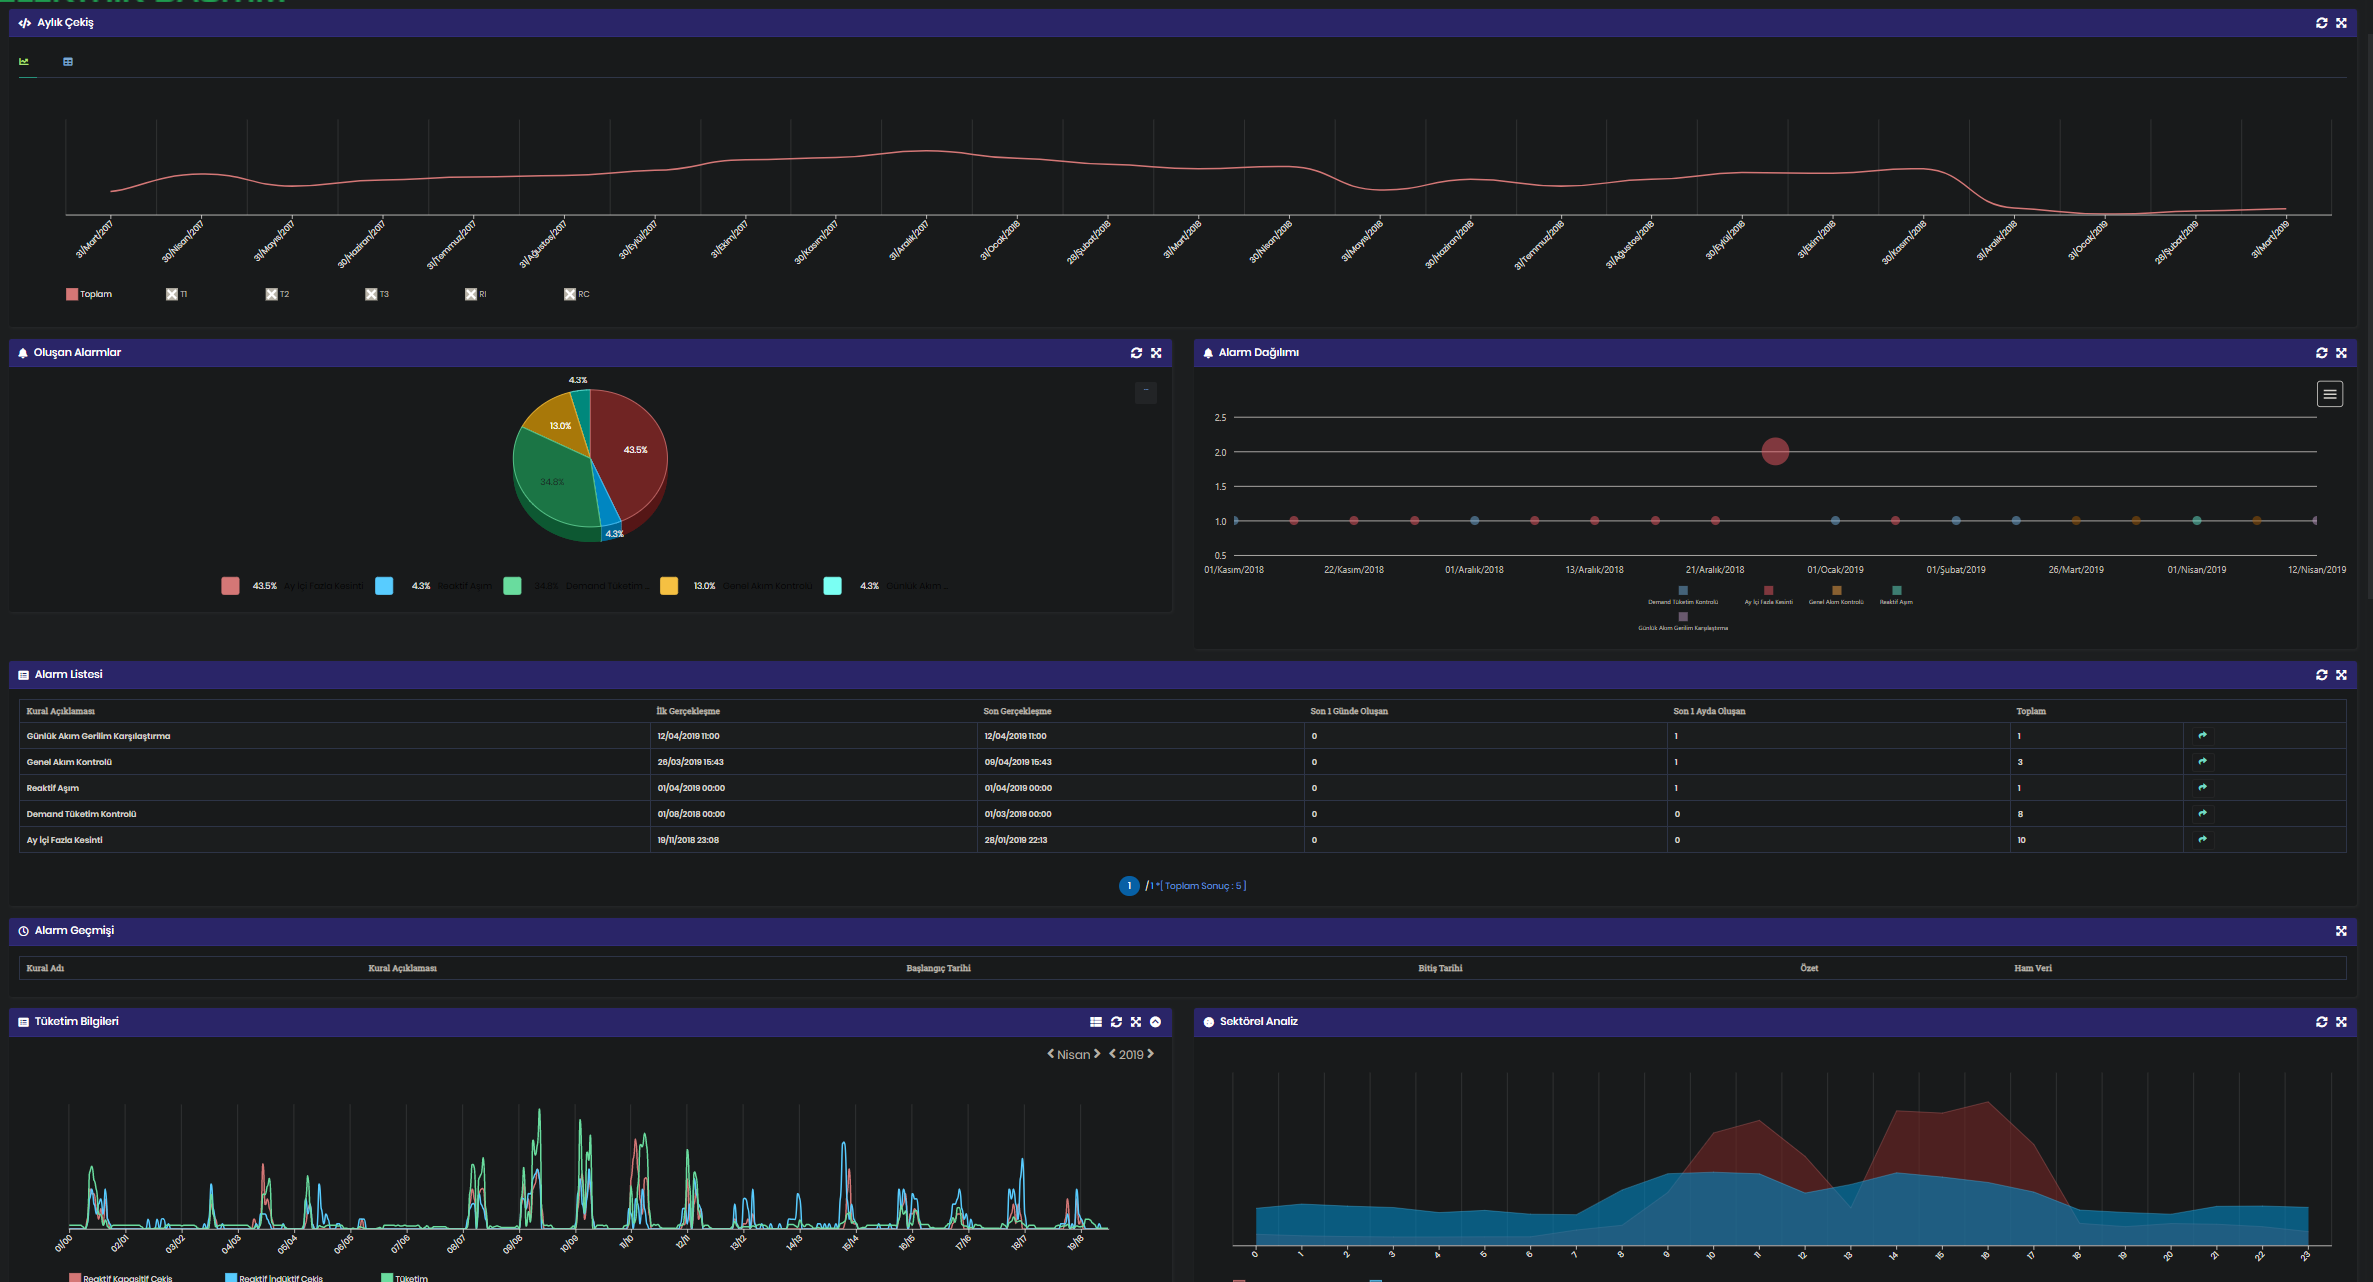Expand Sektörel Analiz panel to fullscreen
The image size is (2373, 1282).
[2341, 1022]
